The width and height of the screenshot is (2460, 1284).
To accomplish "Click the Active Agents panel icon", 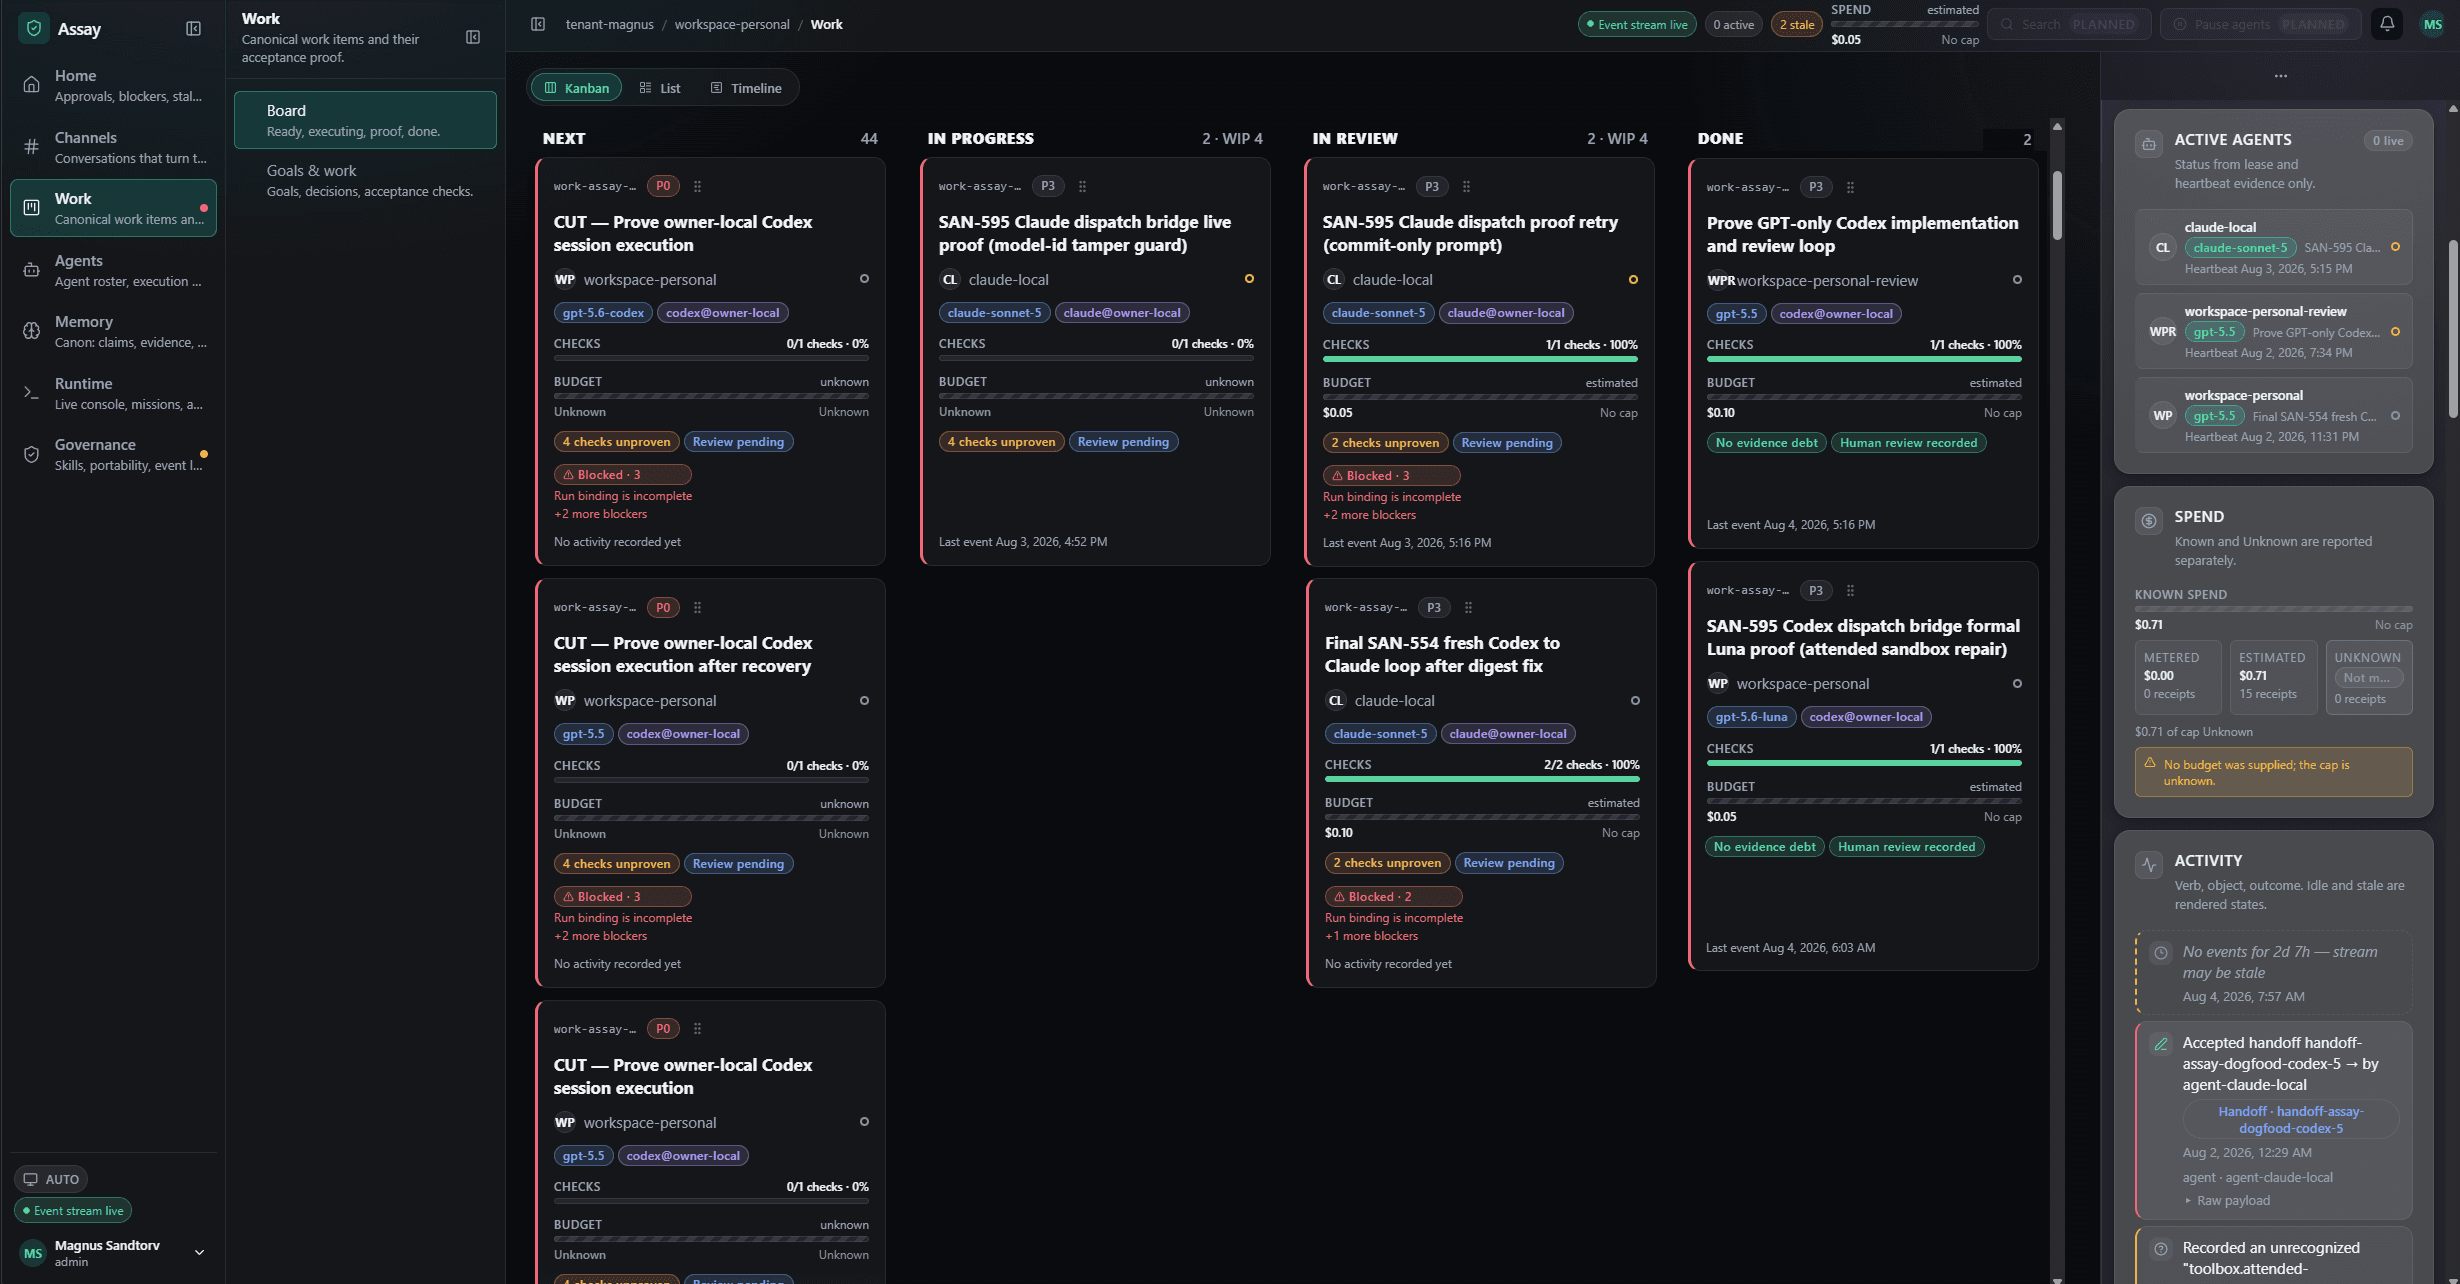I will pos(2149,144).
